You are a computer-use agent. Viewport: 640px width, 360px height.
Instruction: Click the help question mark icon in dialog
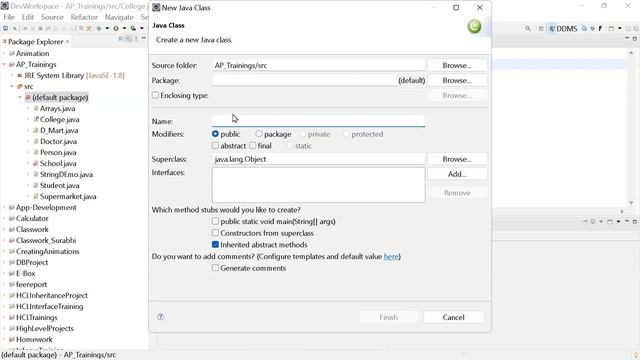[160, 317]
